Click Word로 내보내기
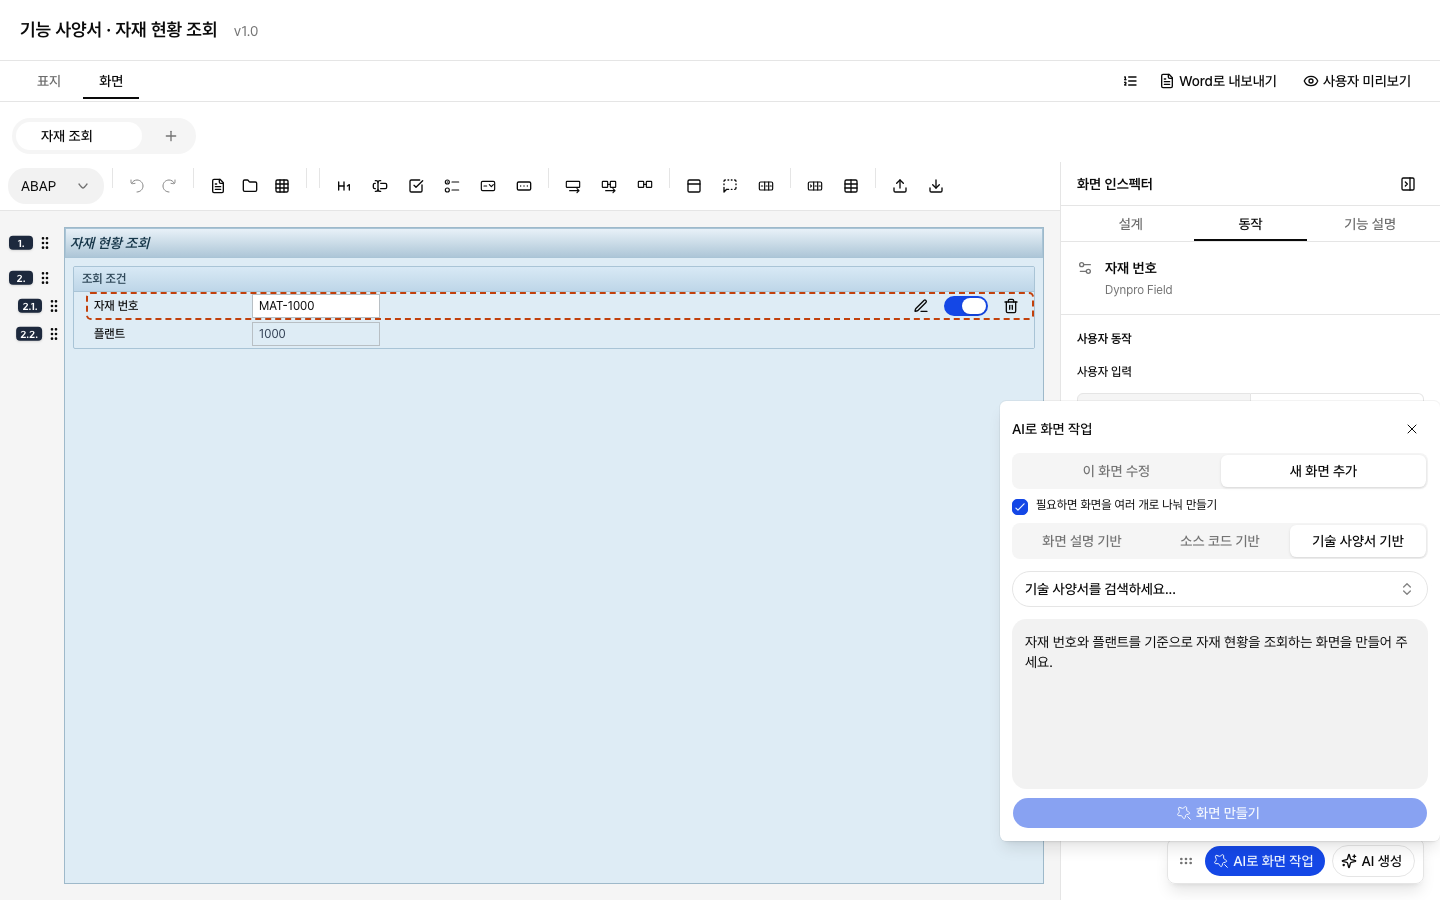 click(1219, 81)
